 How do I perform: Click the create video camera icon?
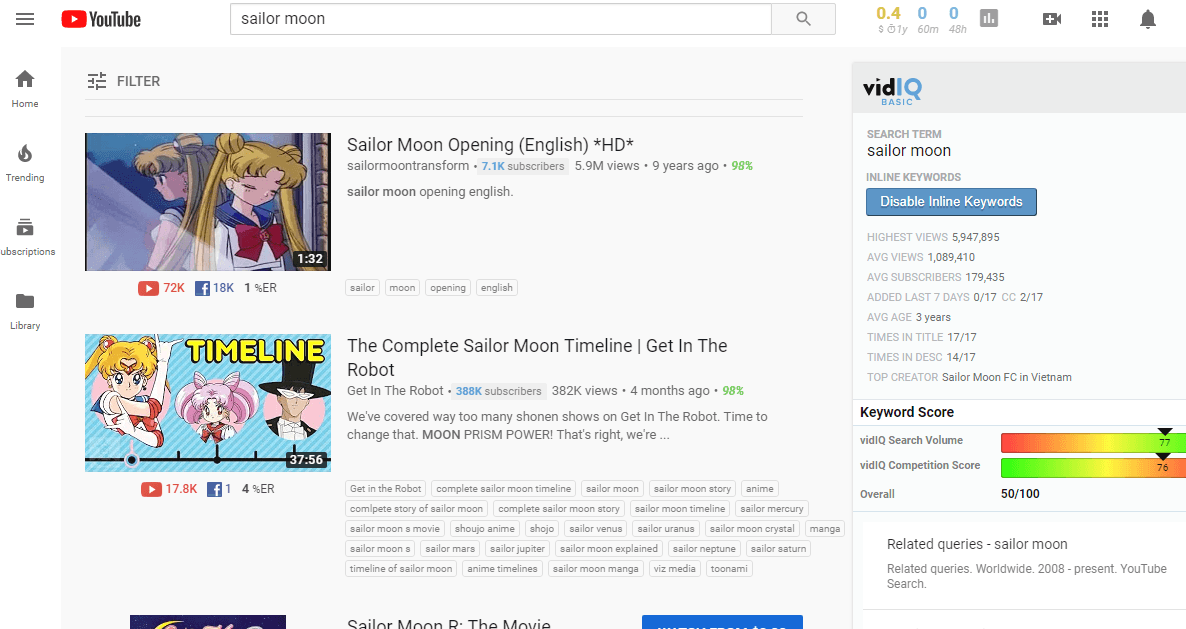[1051, 19]
